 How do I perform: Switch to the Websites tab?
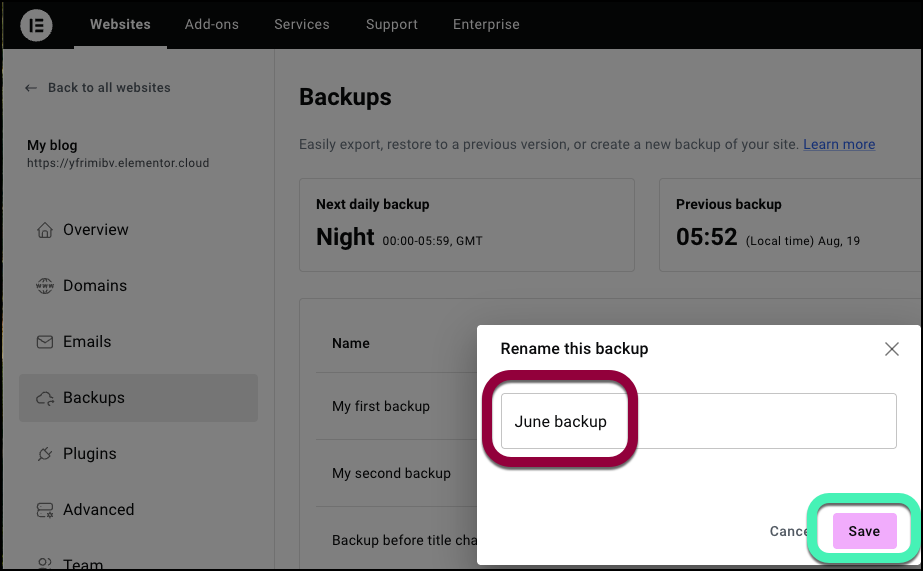[120, 24]
